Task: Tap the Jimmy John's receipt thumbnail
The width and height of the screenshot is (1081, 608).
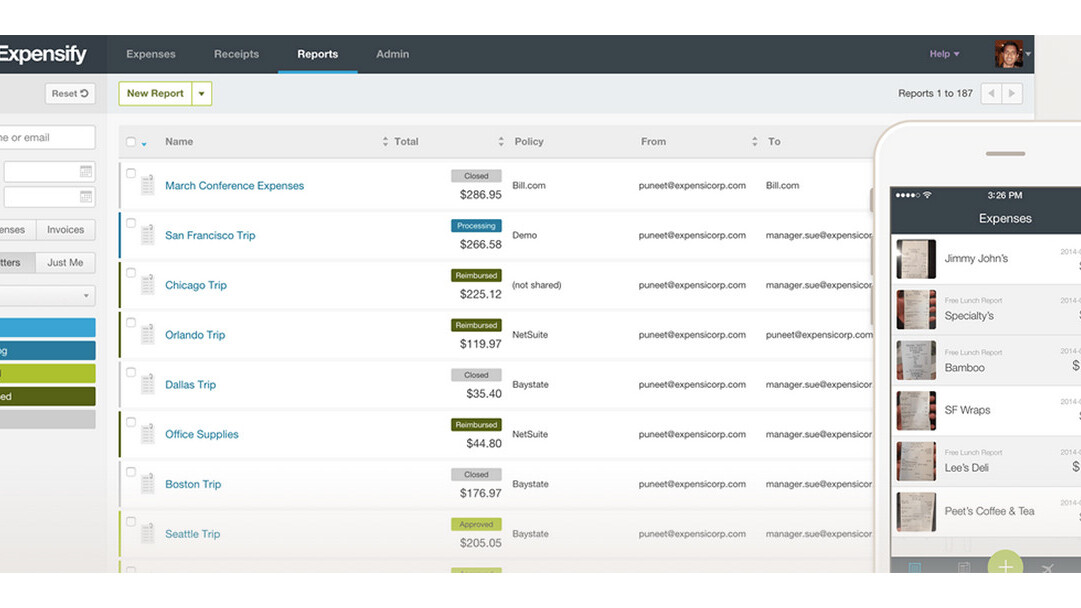Action: [x=916, y=259]
